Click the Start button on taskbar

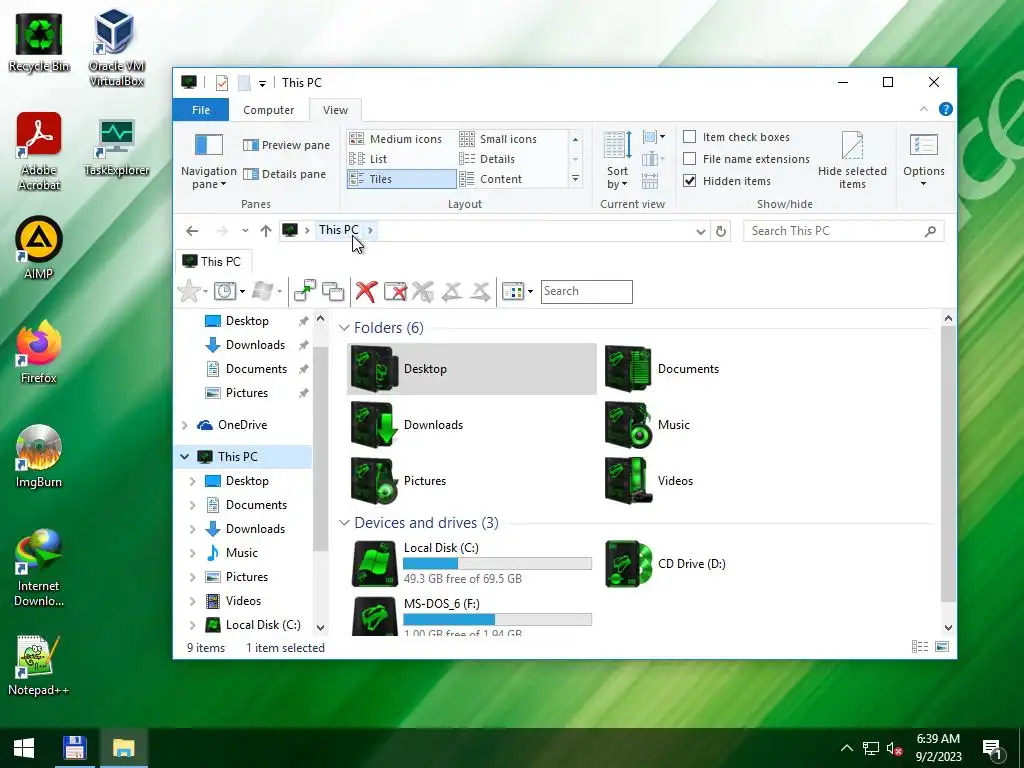(x=24, y=748)
